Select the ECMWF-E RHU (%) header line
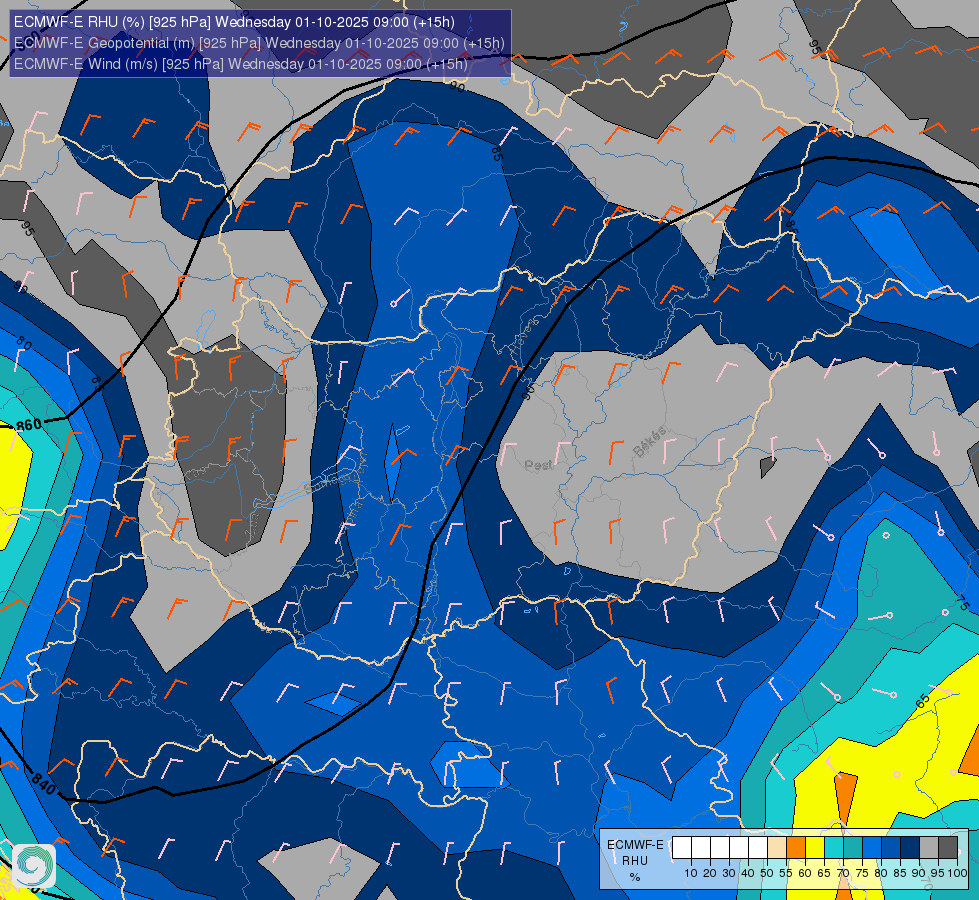This screenshot has height=900, width=979. [234, 22]
